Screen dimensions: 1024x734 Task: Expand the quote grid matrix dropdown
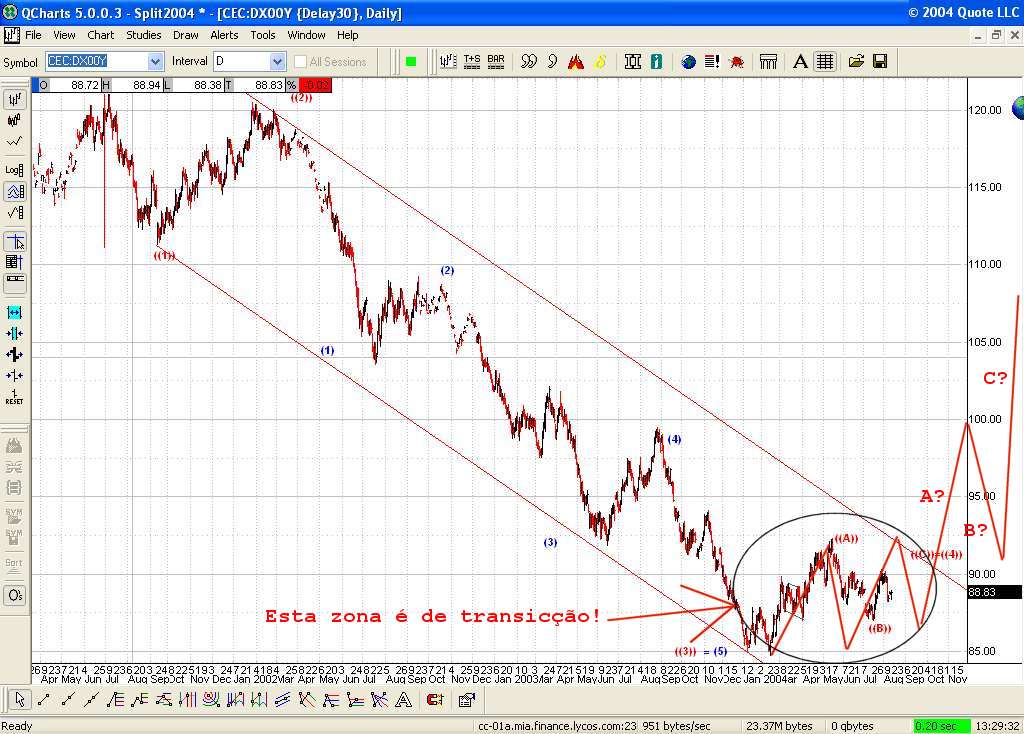(824, 61)
